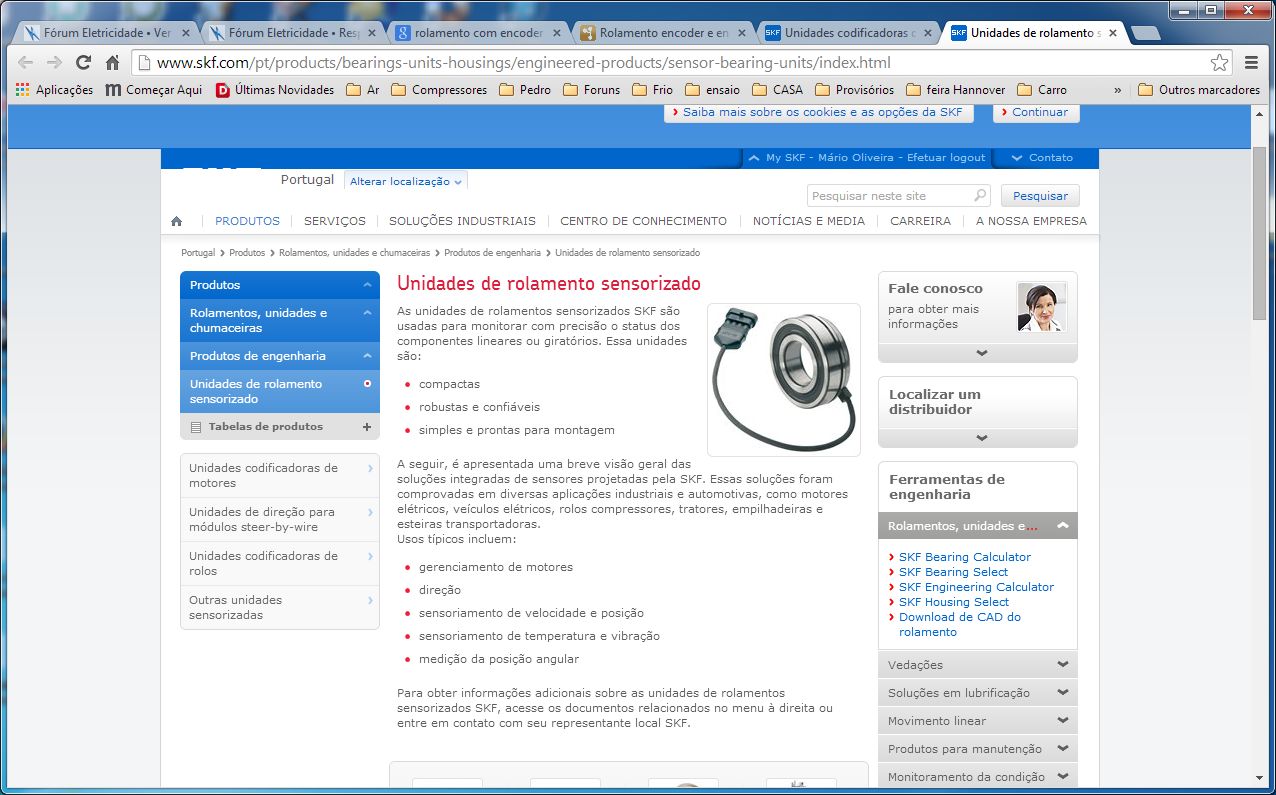Select the Unidades de rolamento sensorizado radio marker

[x=367, y=384]
